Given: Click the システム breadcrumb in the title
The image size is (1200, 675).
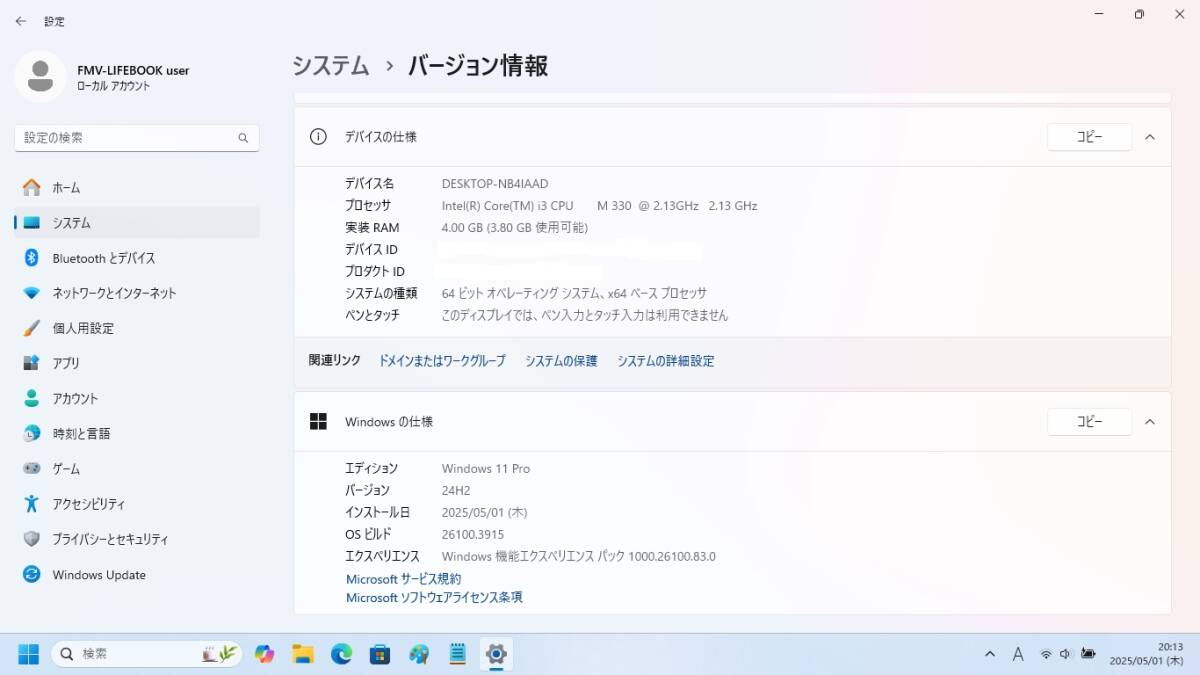Looking at the screenshot, I should (331, 66).
